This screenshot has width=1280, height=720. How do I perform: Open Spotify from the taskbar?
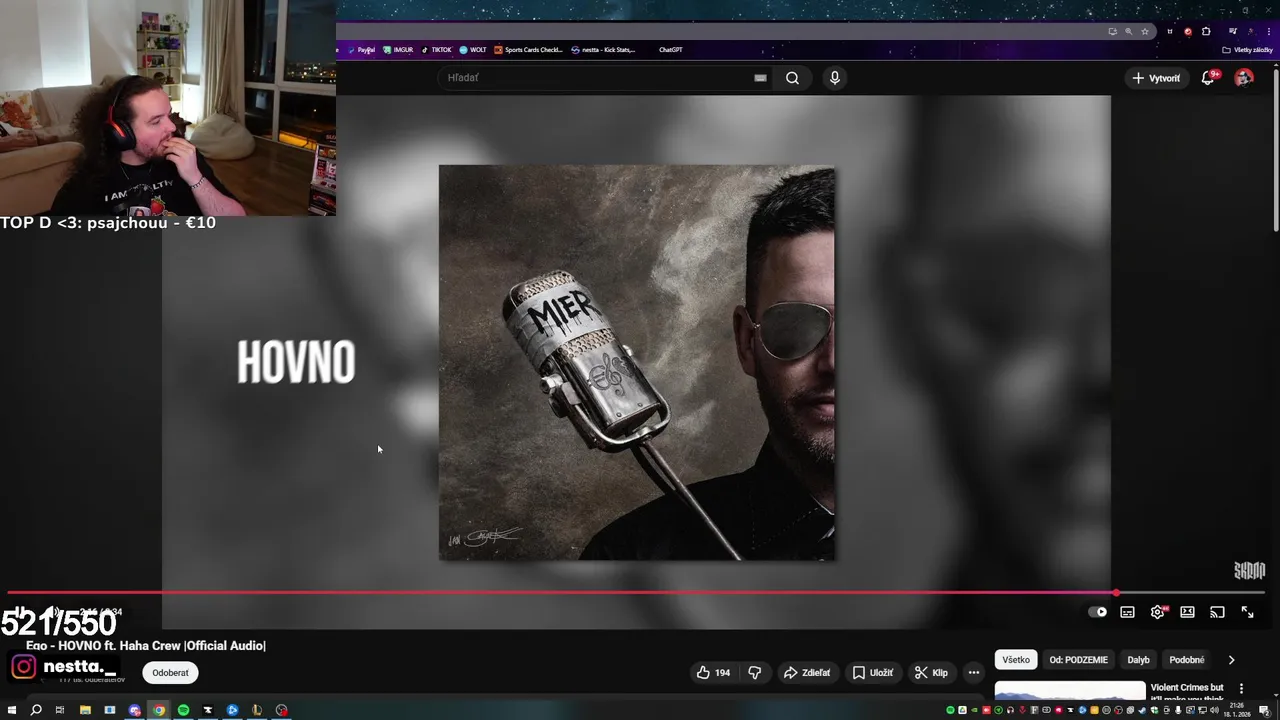click(183, 710)
